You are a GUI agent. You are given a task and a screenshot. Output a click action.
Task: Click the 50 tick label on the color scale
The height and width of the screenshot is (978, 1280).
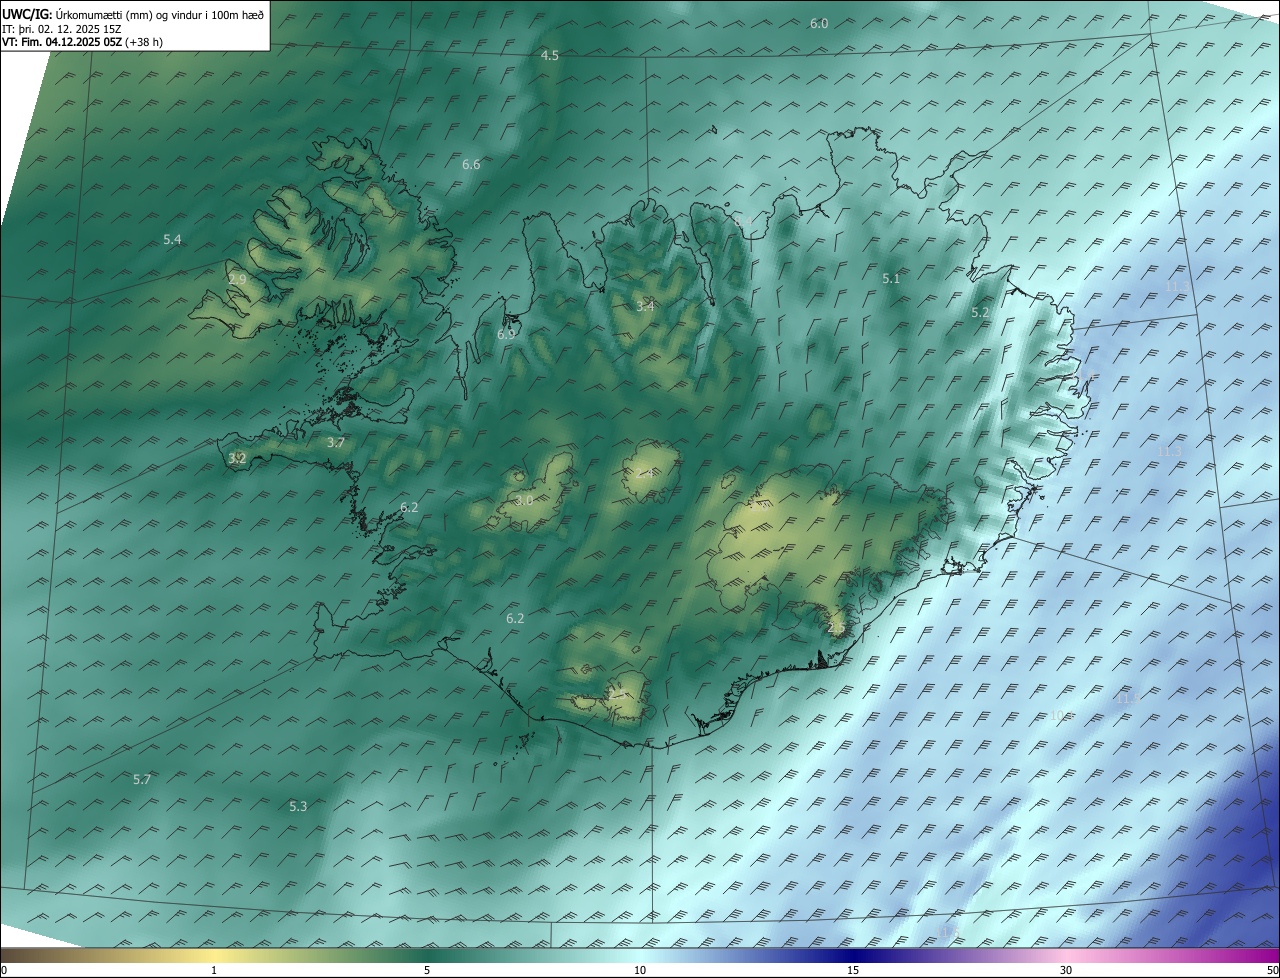1273,971
